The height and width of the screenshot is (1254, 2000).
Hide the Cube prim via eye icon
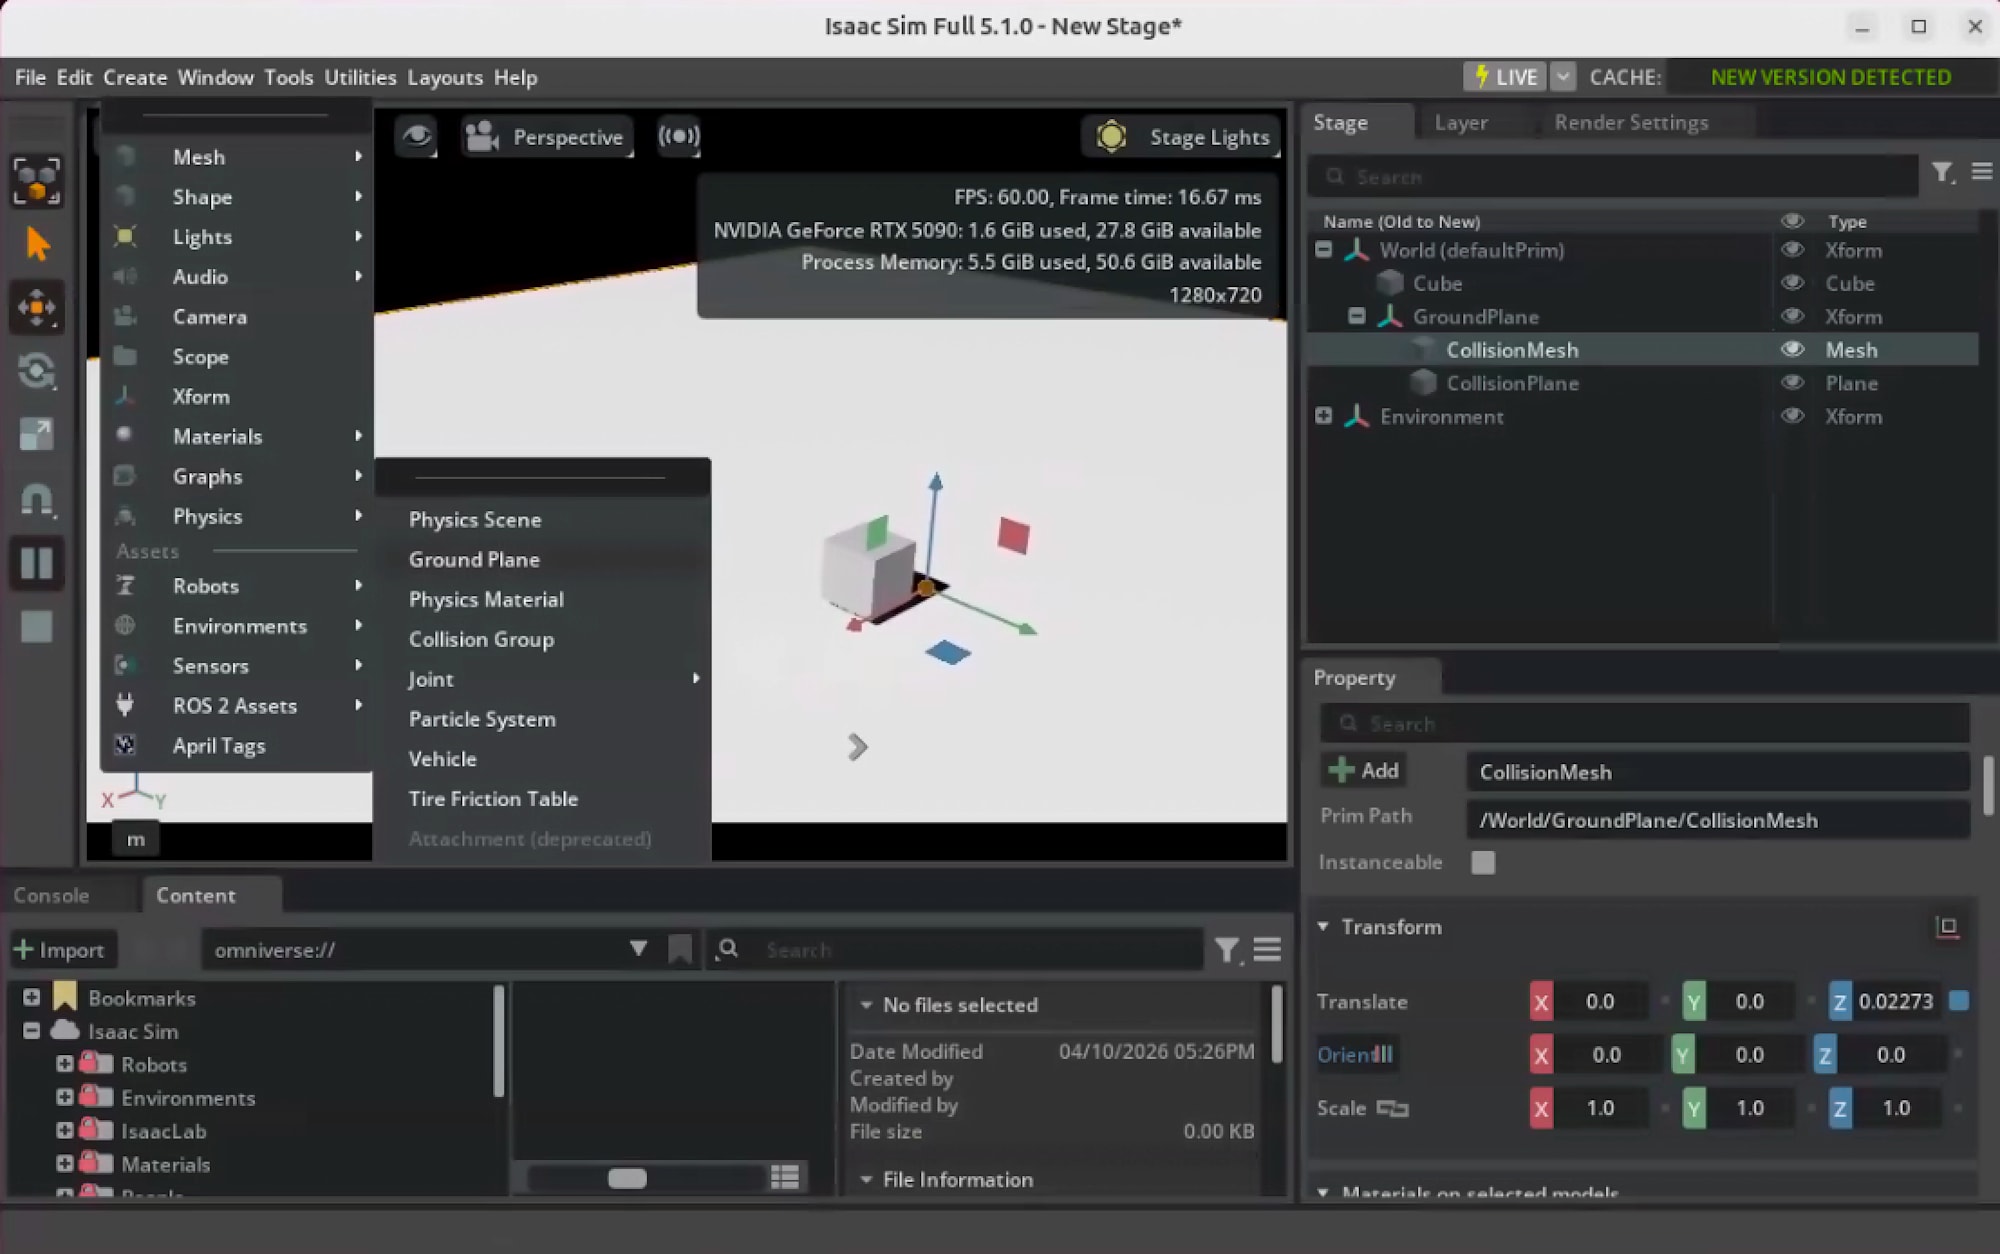(x=1792, y=283)
